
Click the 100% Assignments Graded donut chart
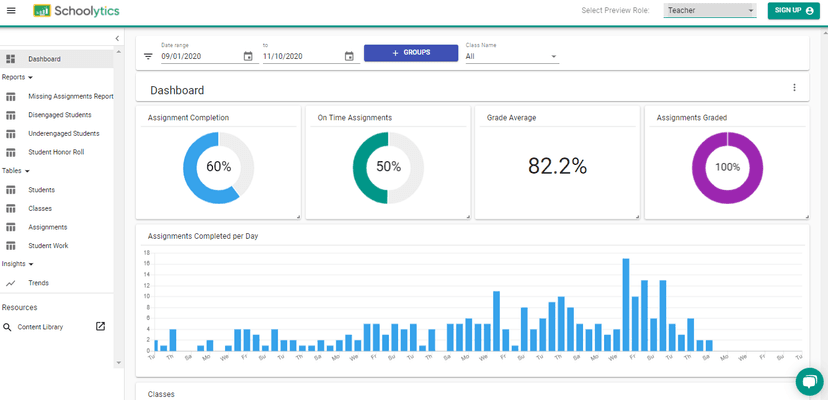[x=728, y=168]
